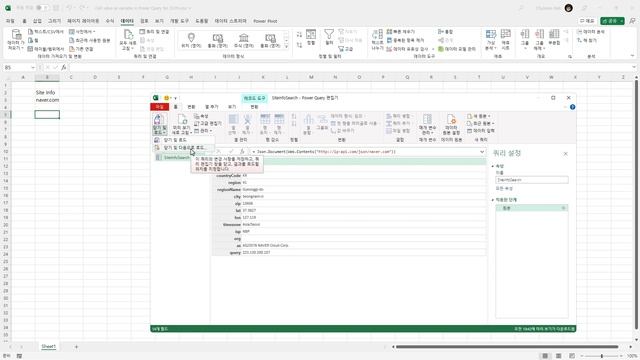Click Refresh Preview icon in Power Query editor
Screen dimensions: 640x360
[x=182, y=119]
